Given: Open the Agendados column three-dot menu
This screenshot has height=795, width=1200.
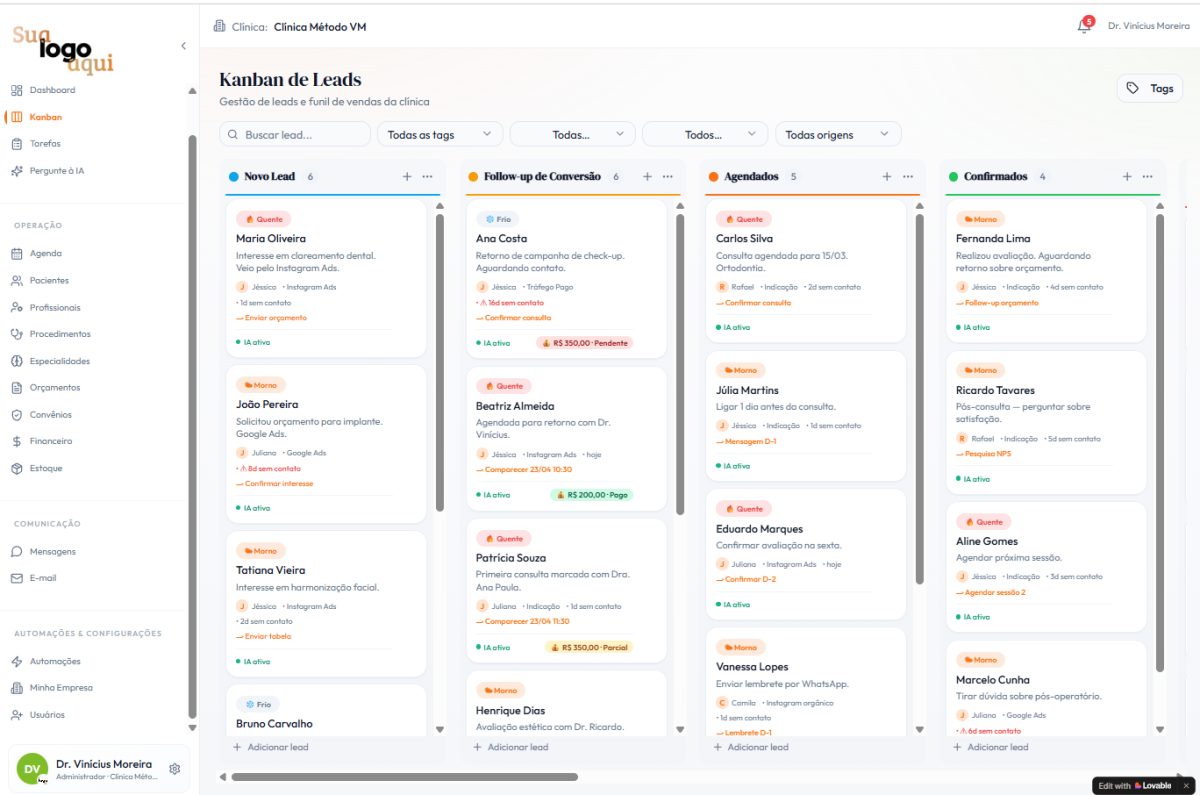Looking at the screenshot, I should (907, 177).
